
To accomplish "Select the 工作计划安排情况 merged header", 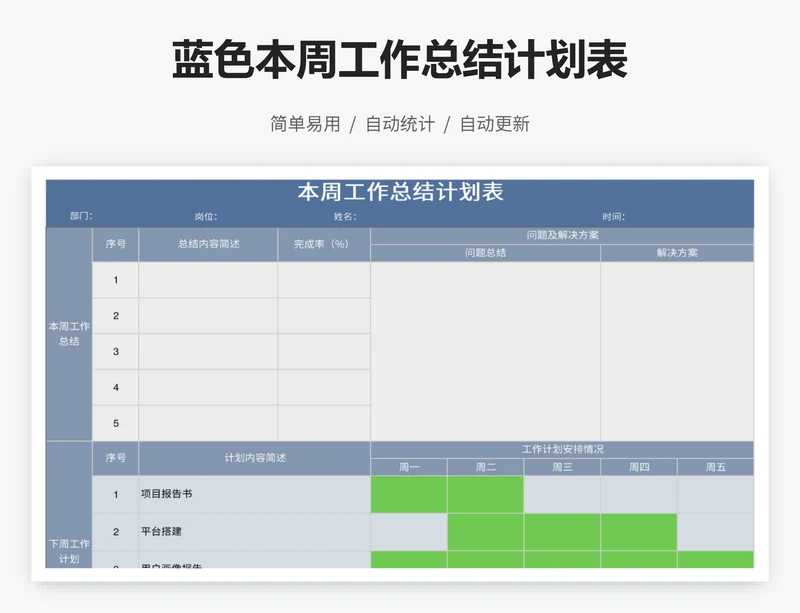I will (562, 450).
